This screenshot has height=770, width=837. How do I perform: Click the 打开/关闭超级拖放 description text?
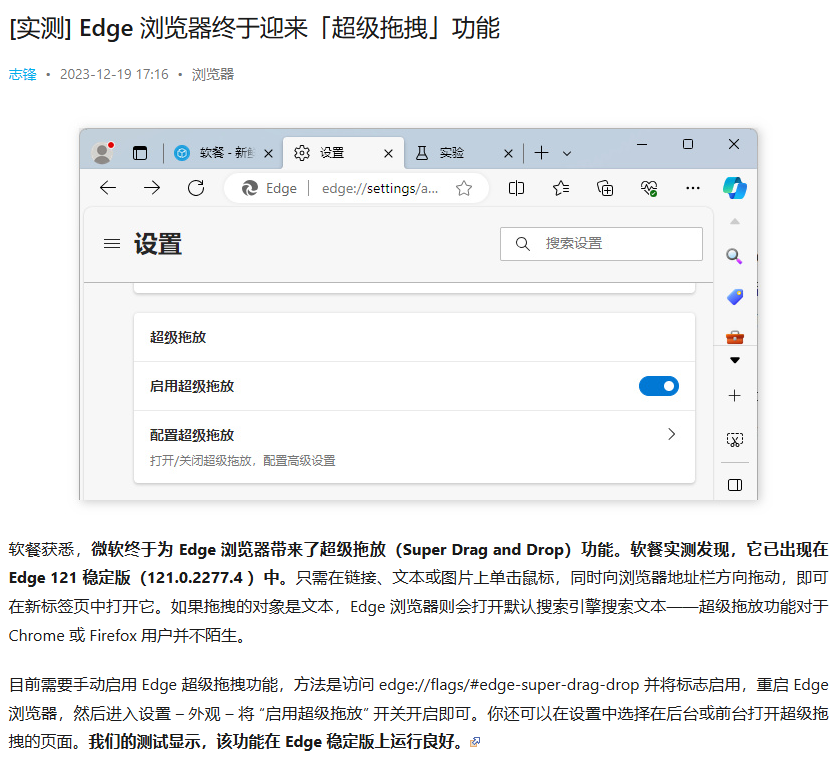(242, 461)
